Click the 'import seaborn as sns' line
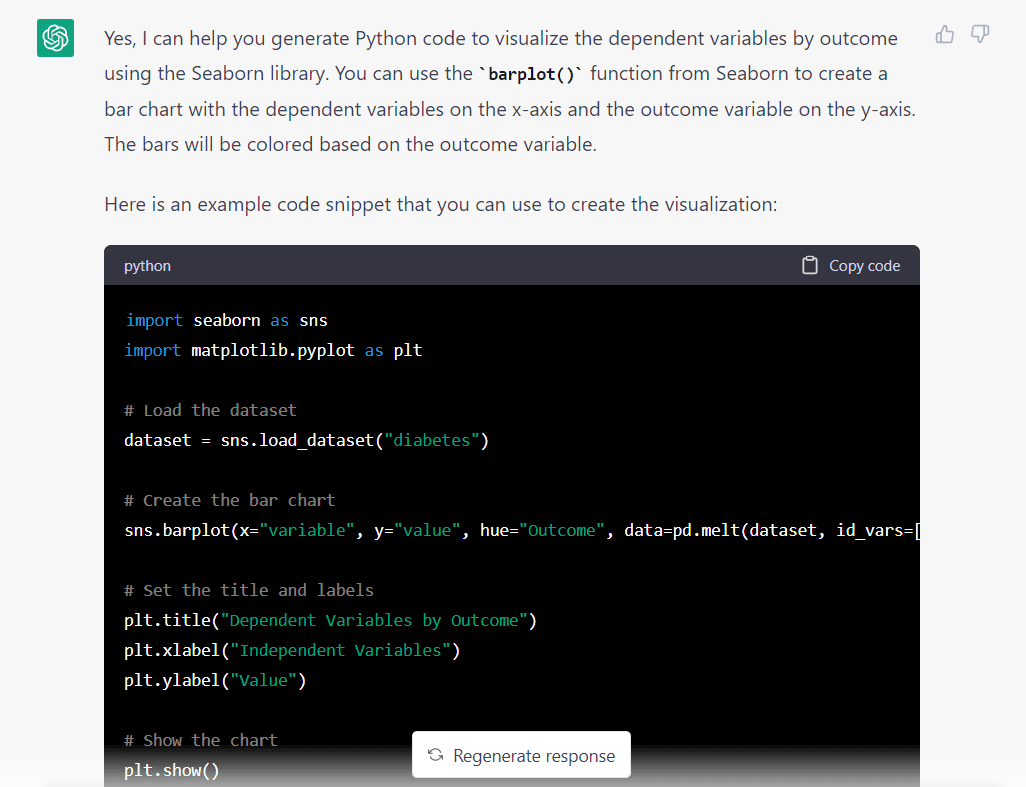 226,320
